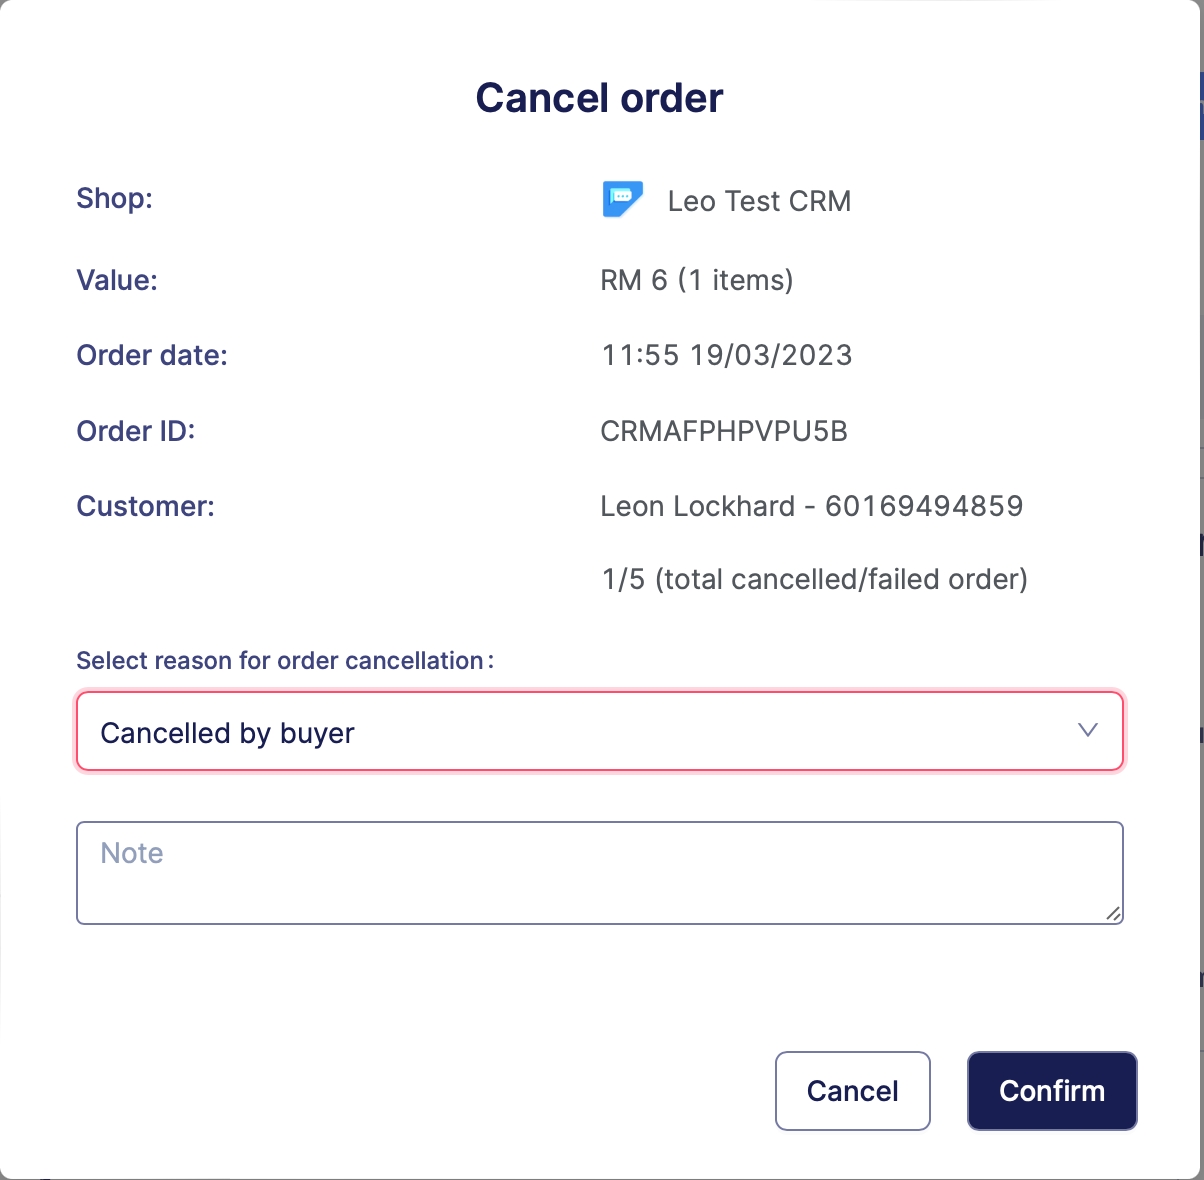This screenshot has width=1204, height=1180.
Task: Click the "Cancel order" dialog title
Action: point(599,98)
